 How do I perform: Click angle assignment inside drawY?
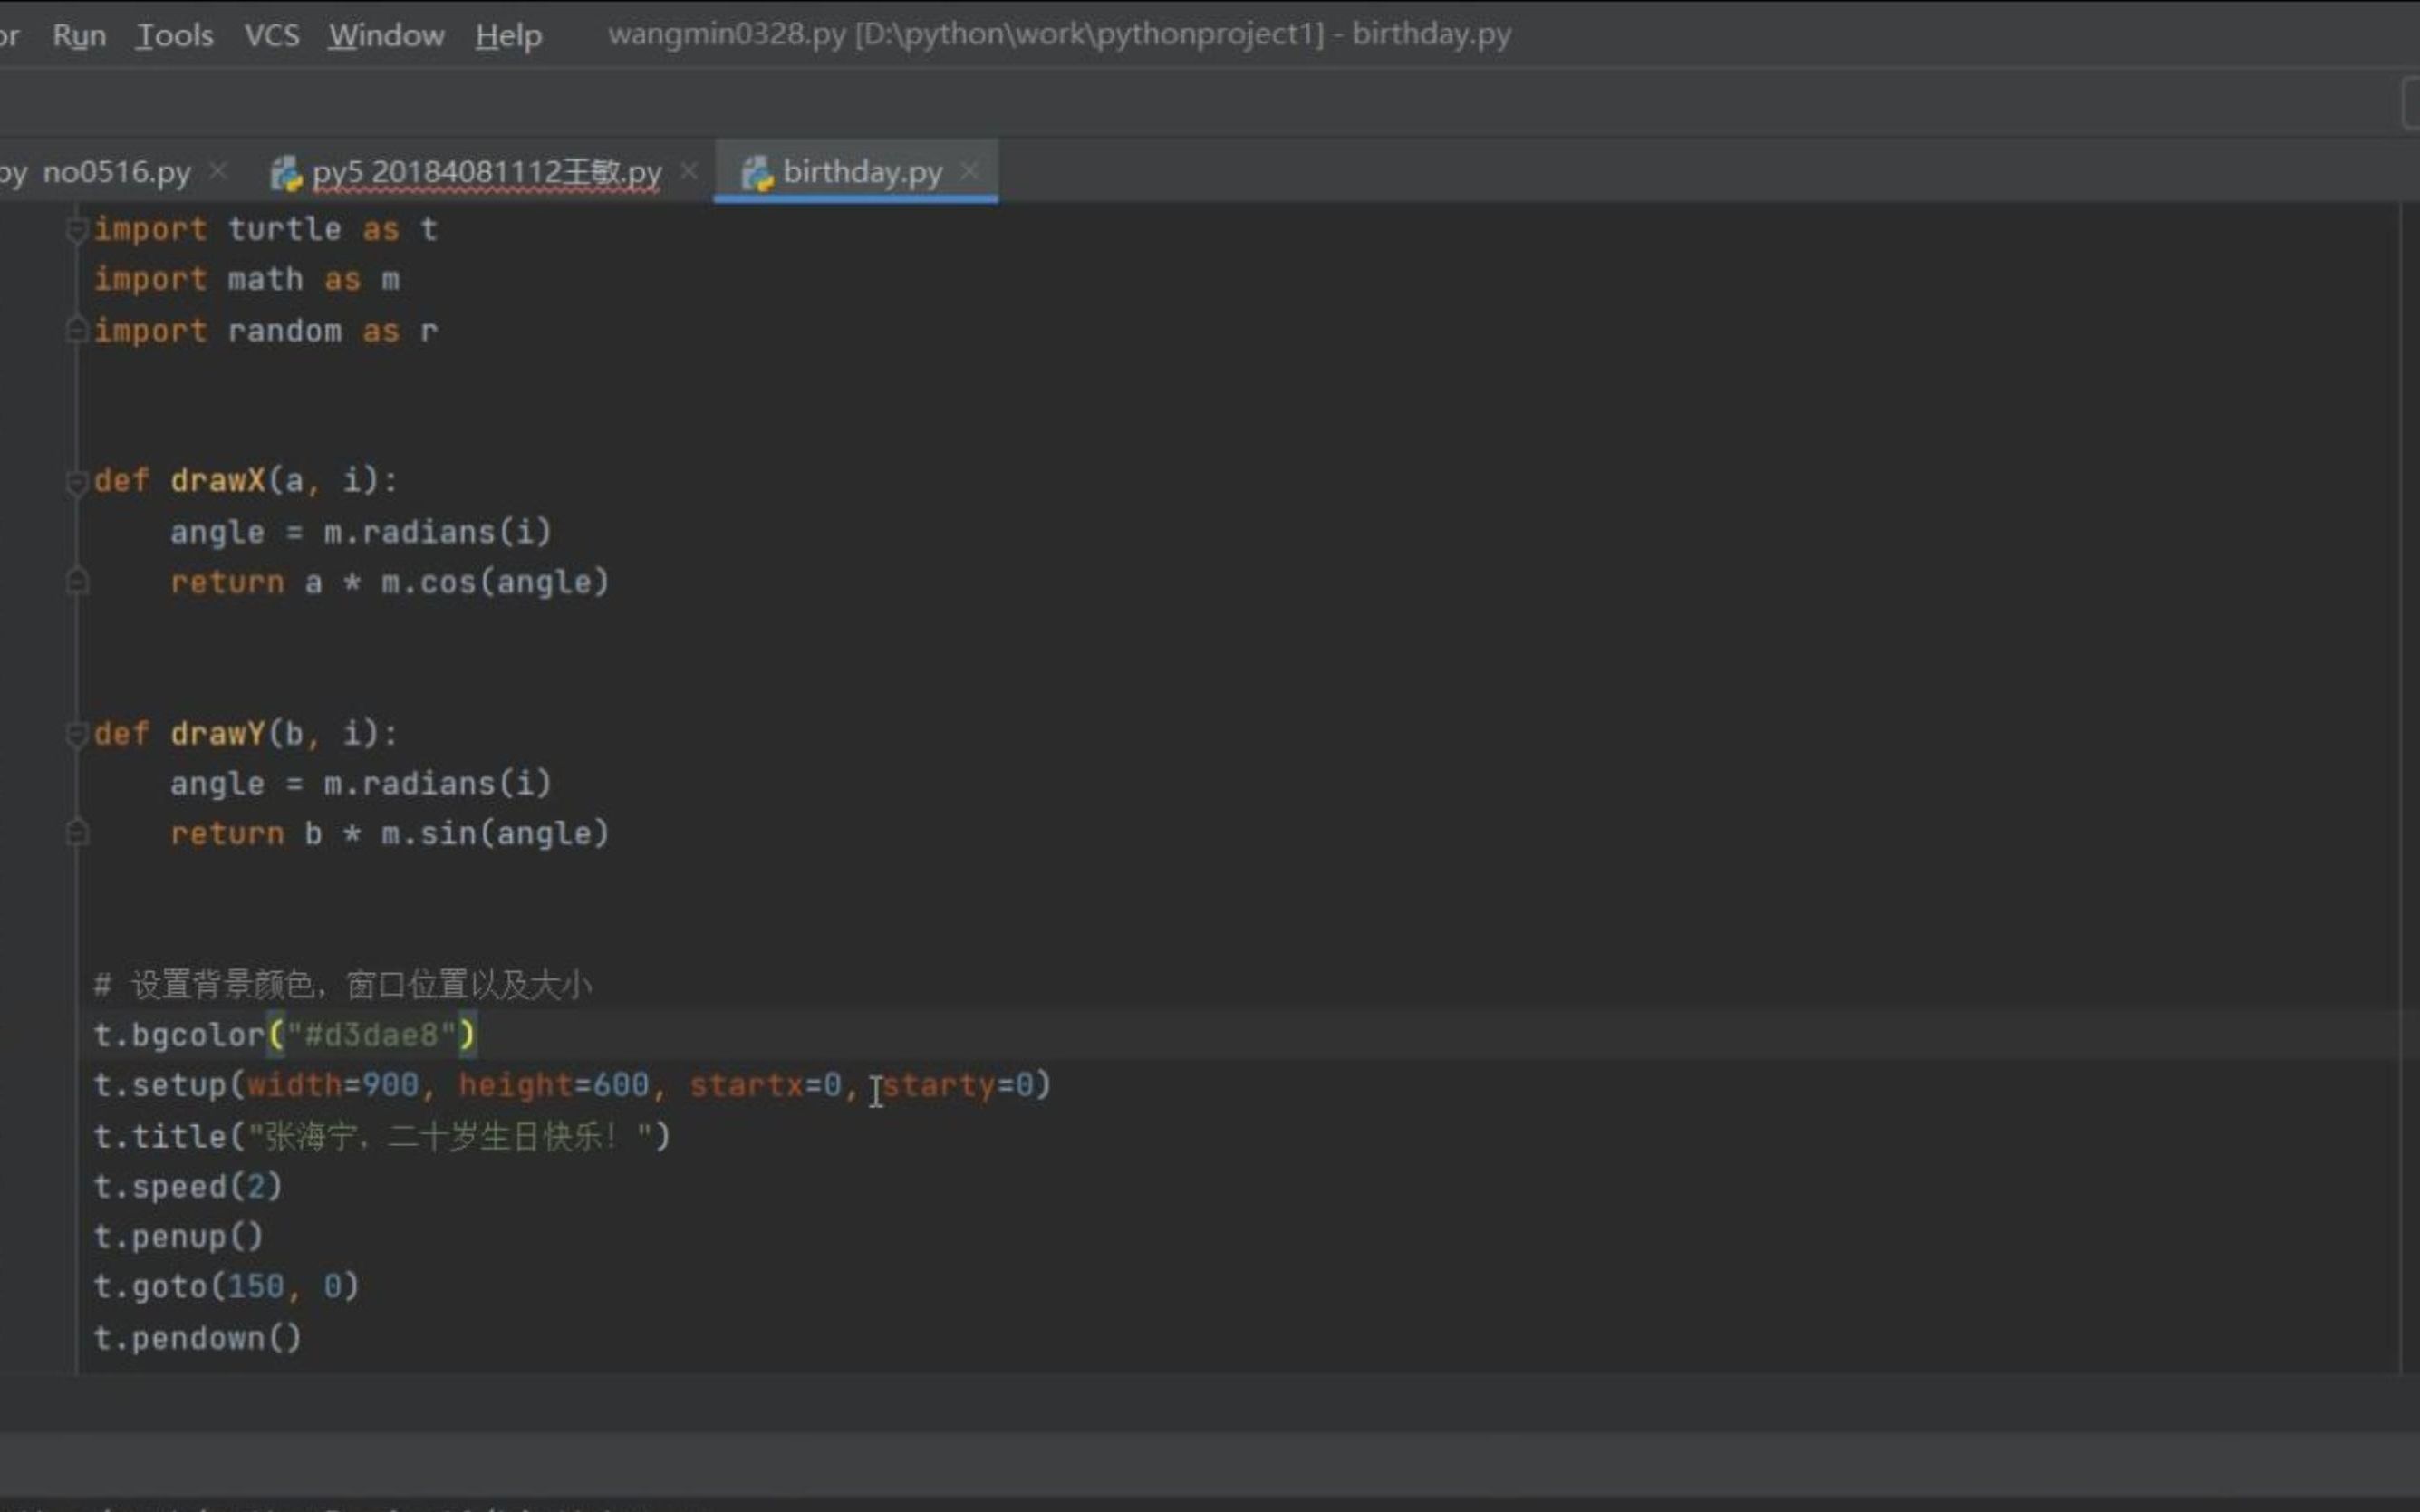360,784
